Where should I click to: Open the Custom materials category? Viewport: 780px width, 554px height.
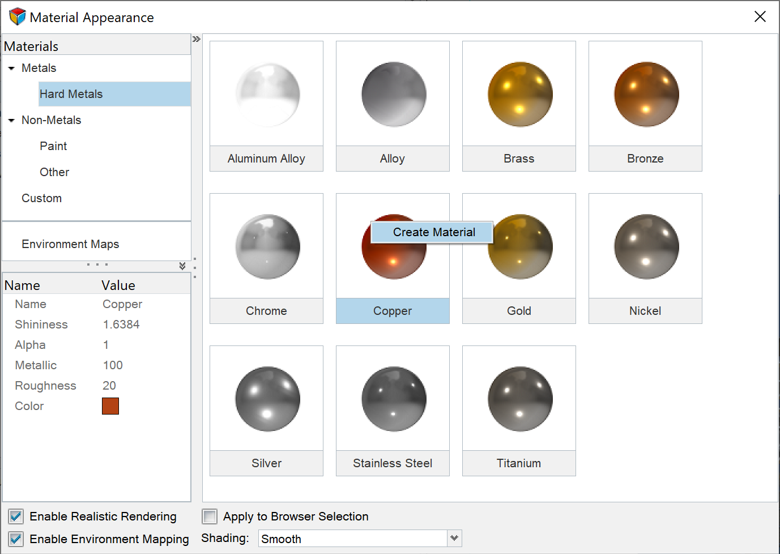42,198
